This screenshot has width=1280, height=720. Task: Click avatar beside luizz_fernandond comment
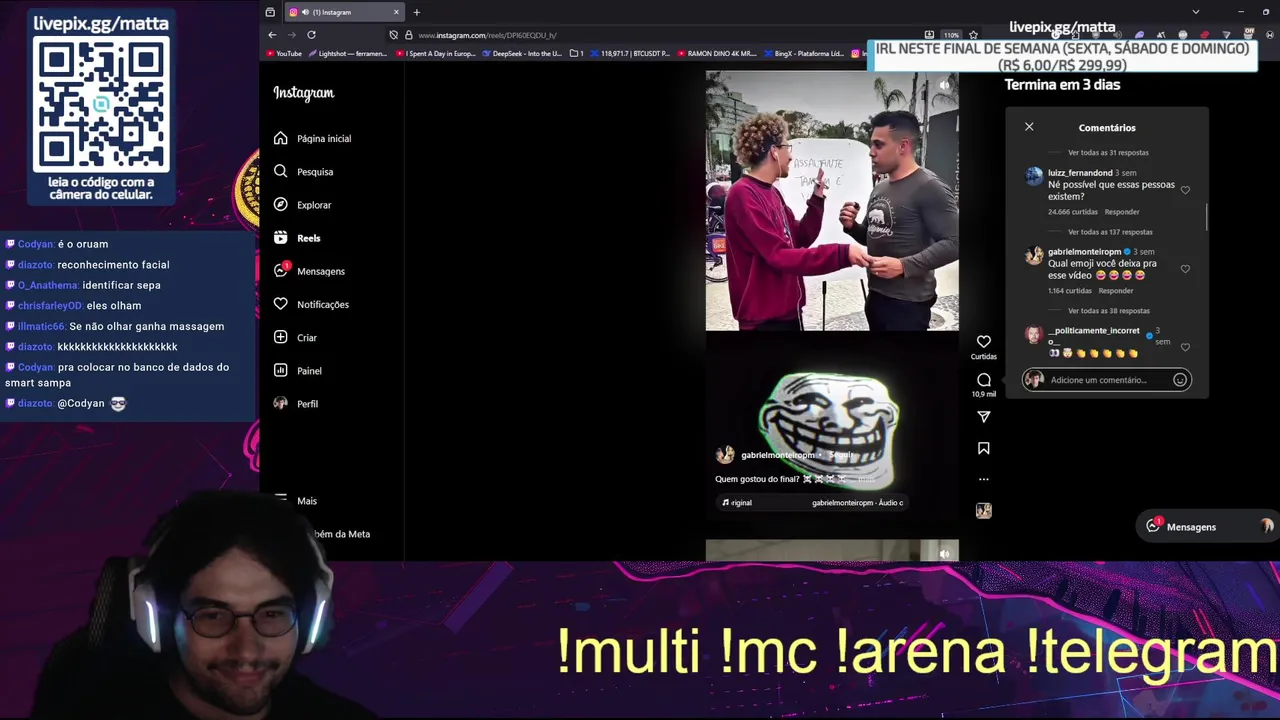(1034, 177)
